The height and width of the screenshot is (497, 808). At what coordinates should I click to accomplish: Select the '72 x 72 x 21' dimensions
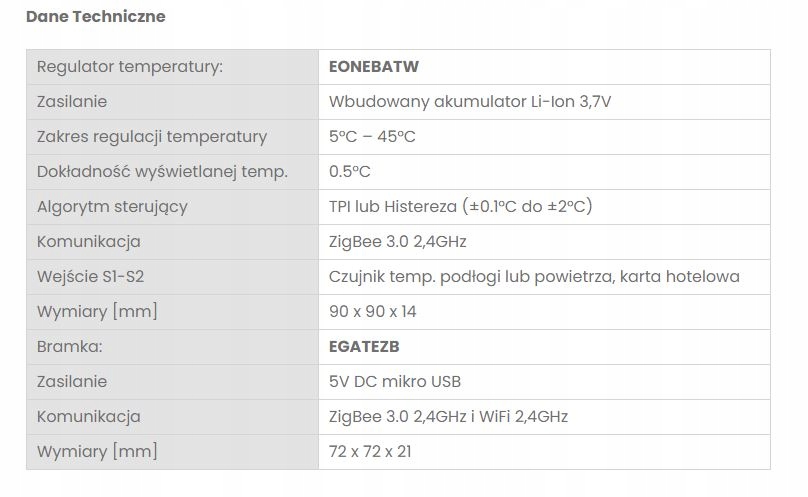coord(370,452)
